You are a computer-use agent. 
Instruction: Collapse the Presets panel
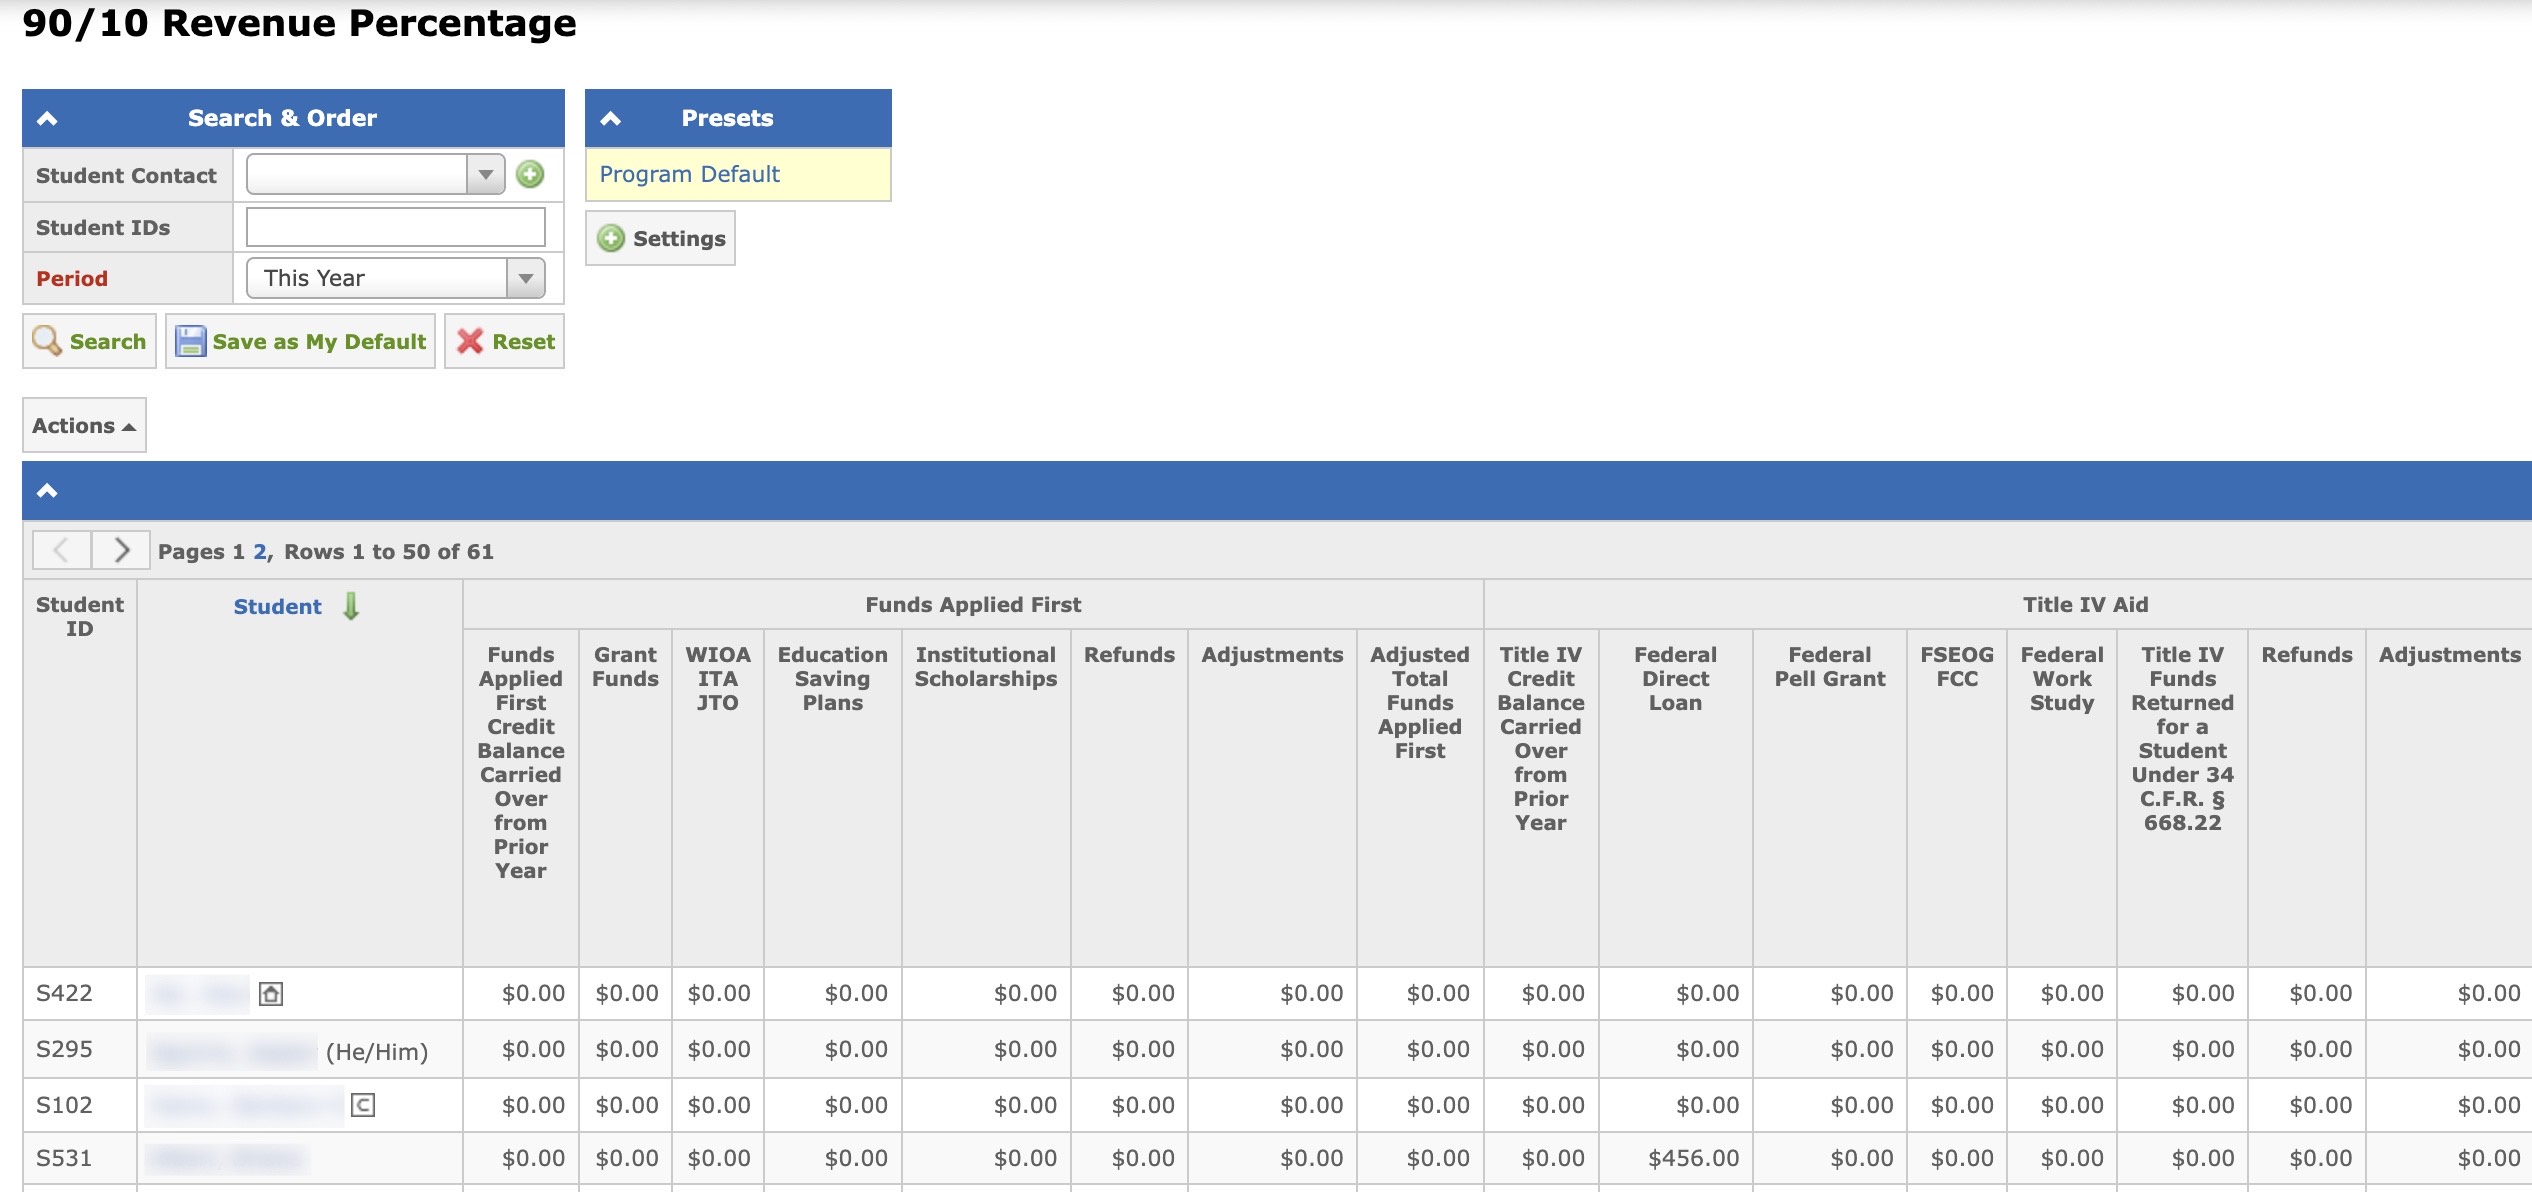pyautogui.click(x=611, y=118)
